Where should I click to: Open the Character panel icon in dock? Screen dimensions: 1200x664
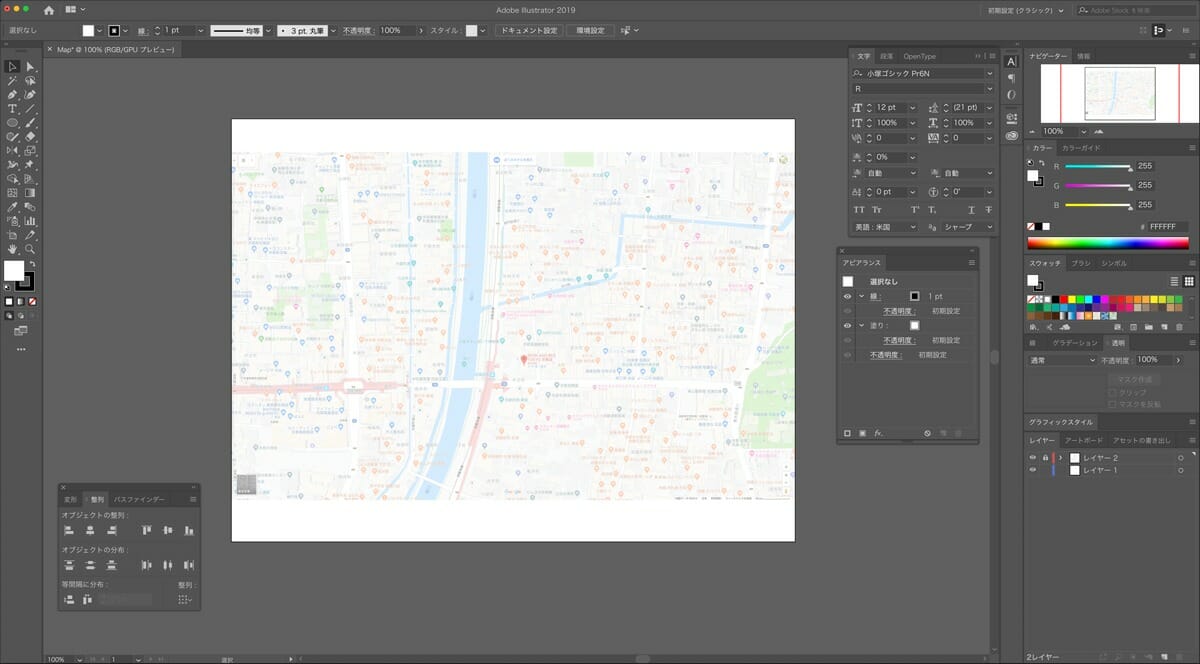tap(1011, 61)
